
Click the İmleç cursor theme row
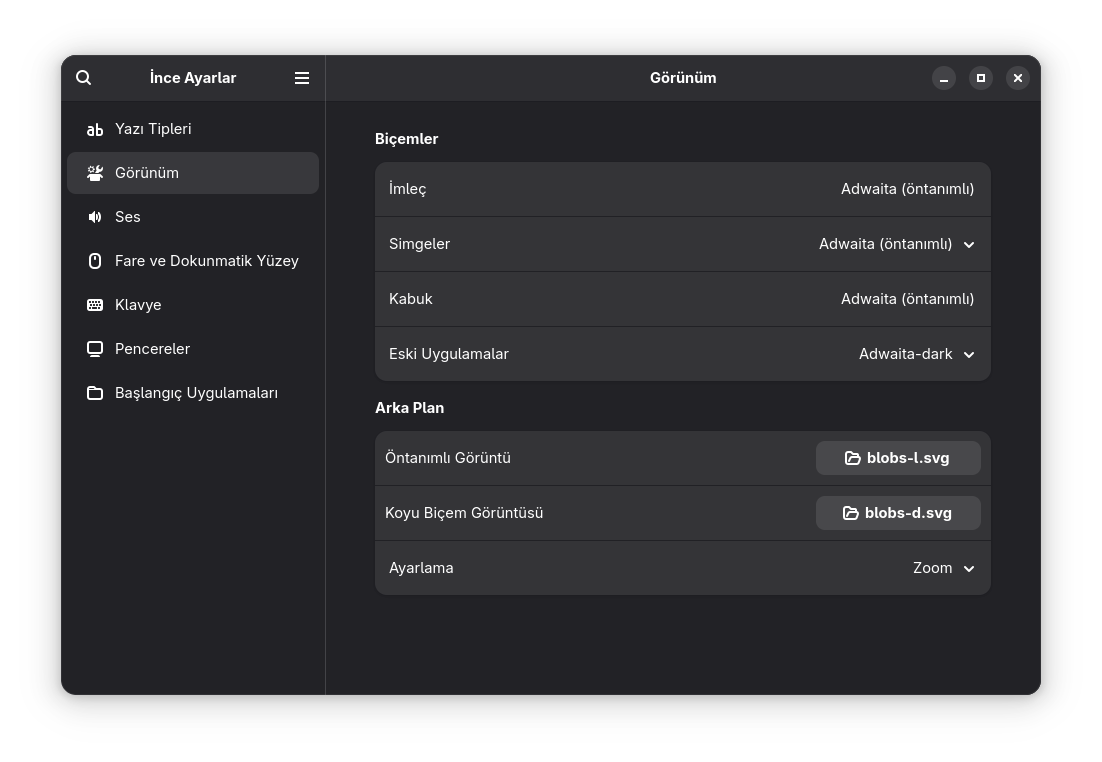[682, 189]
